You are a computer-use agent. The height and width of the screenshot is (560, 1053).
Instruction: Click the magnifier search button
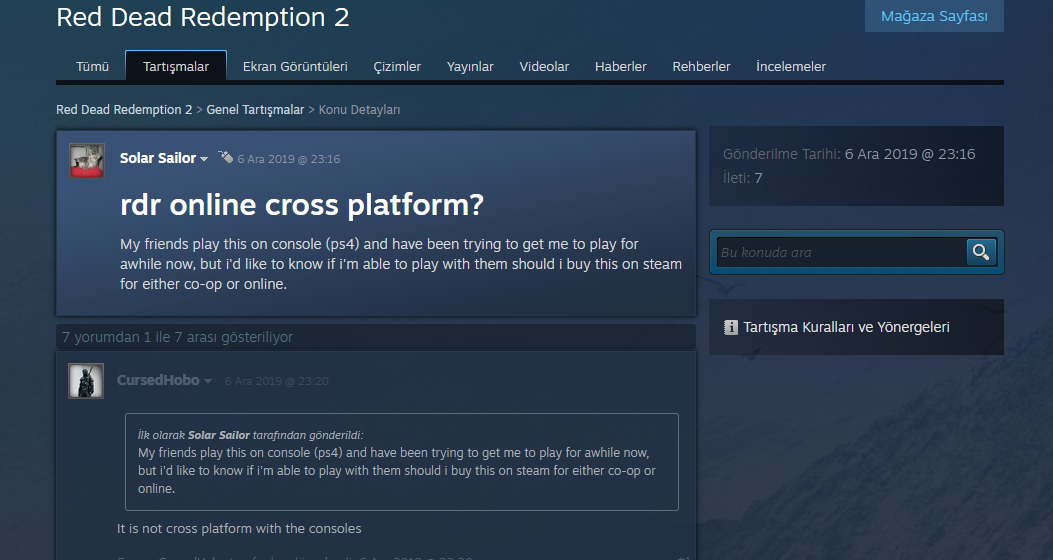[x=981, y=252]
